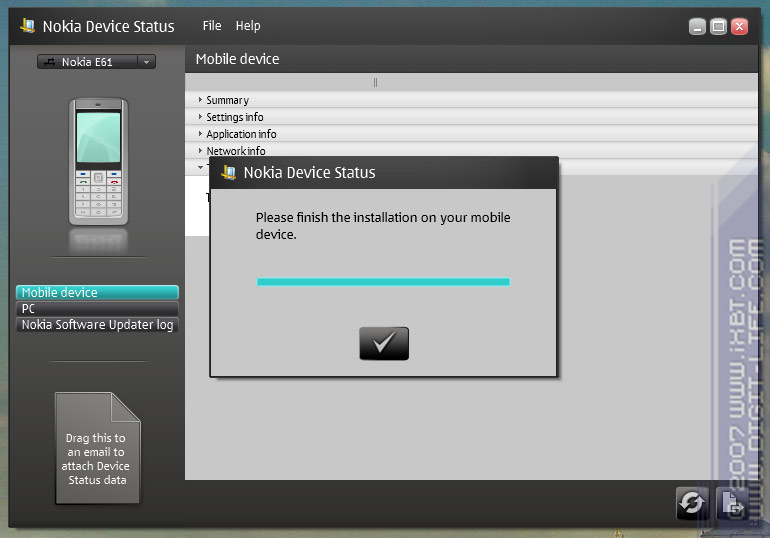Confirm the dialog with the checkmark button
Viewport: 770px width, 538px height.
click(384, 344)
